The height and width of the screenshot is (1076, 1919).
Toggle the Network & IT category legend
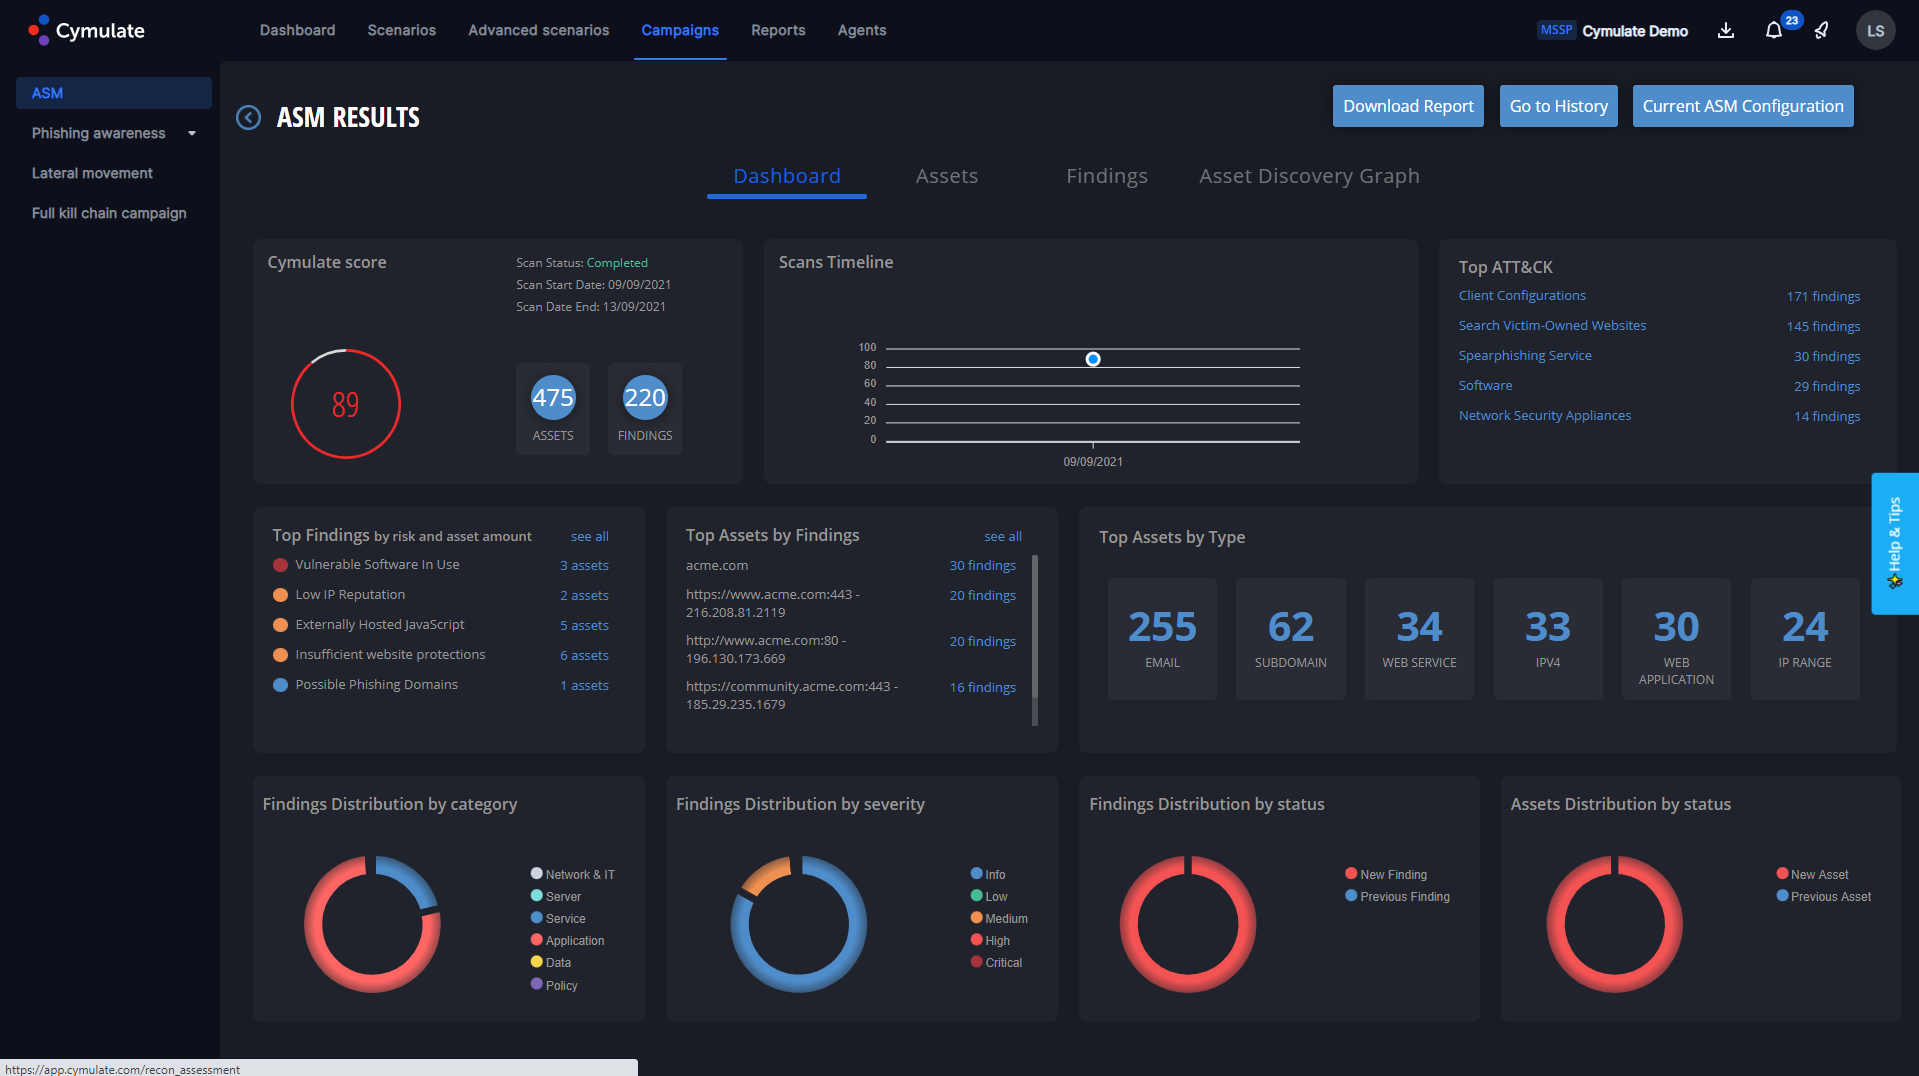pyautogui.click(x=572, y=873)
